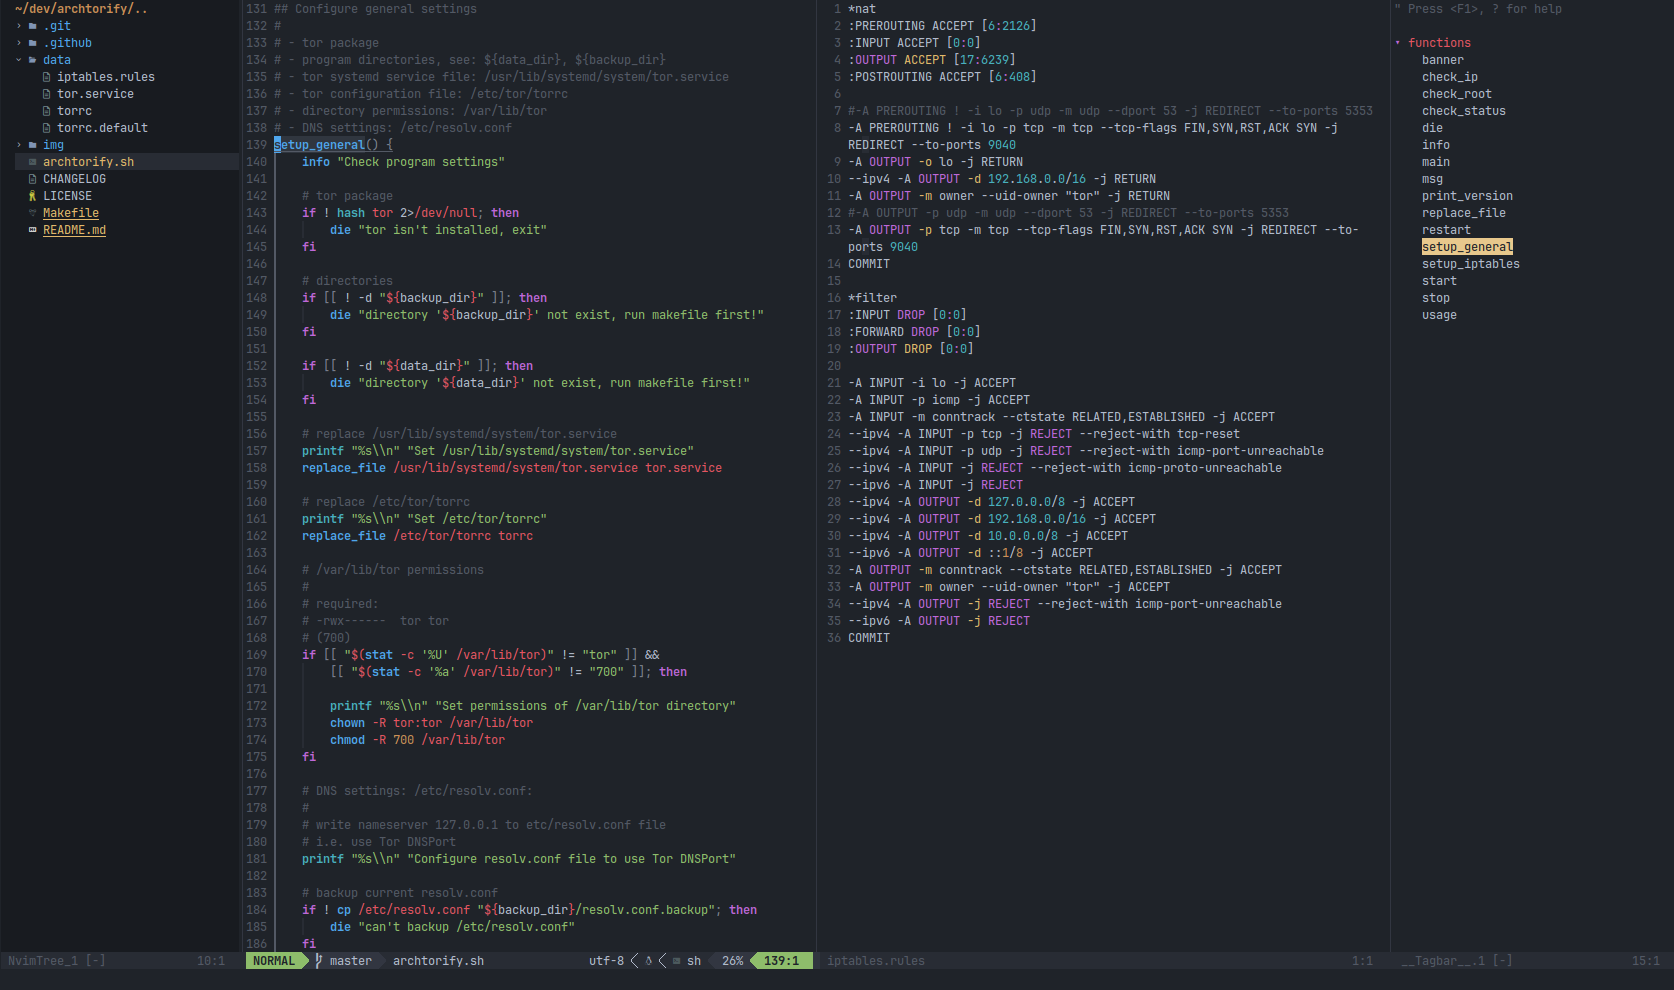
Task: Open iptables.rules in file tree
Action: pyautogui.click(x=106, y=77)
